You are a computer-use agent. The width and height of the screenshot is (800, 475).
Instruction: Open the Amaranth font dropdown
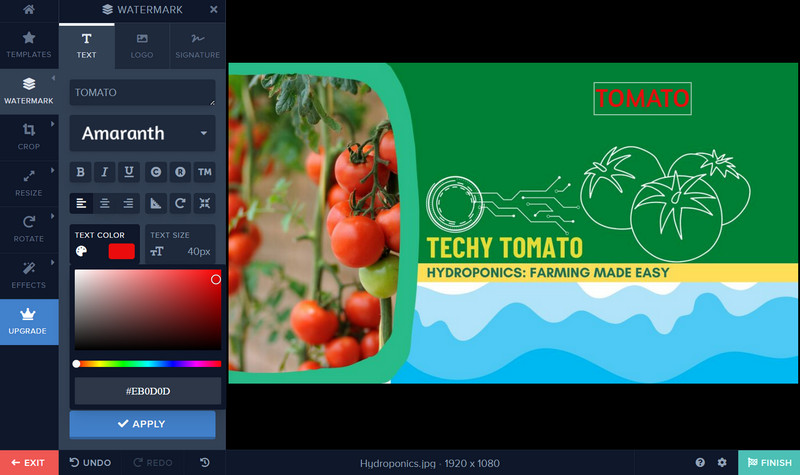click(142, 133)
